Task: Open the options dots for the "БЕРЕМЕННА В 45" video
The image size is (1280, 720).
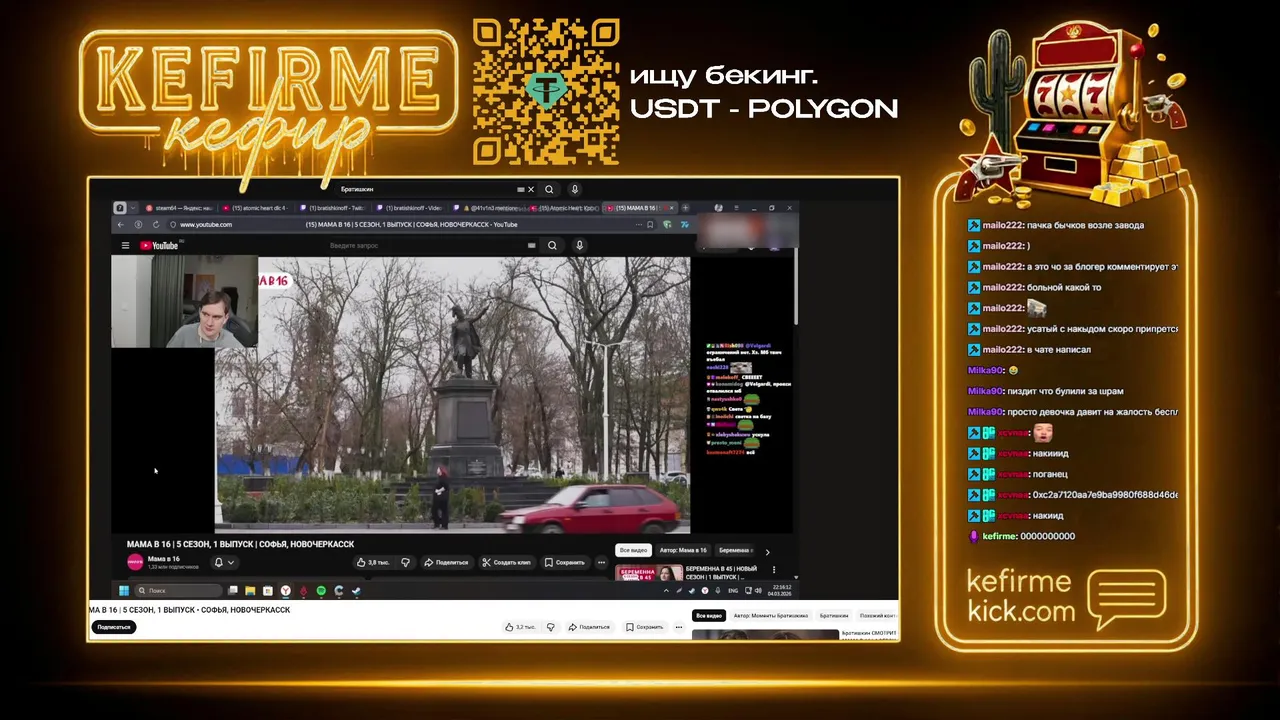Action: coord(773,570)
